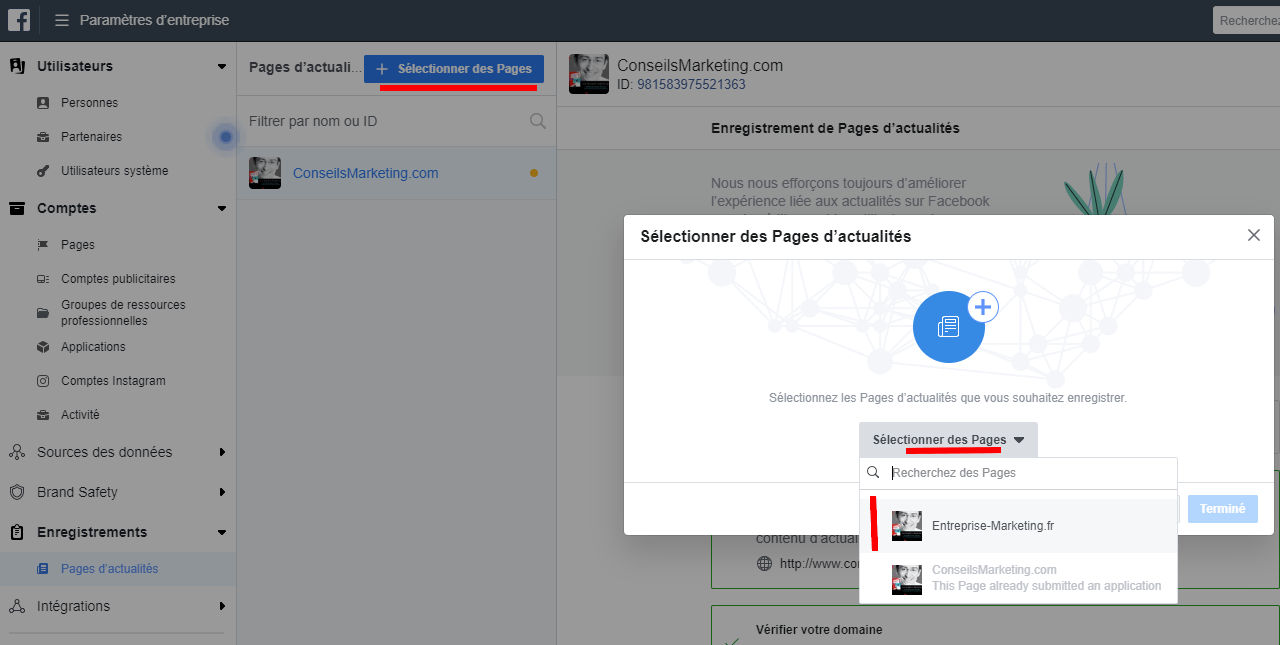This screenshot has height=645, width=1280.
Task: Collapse the Comptes section arrow
Action: point(222,209)
